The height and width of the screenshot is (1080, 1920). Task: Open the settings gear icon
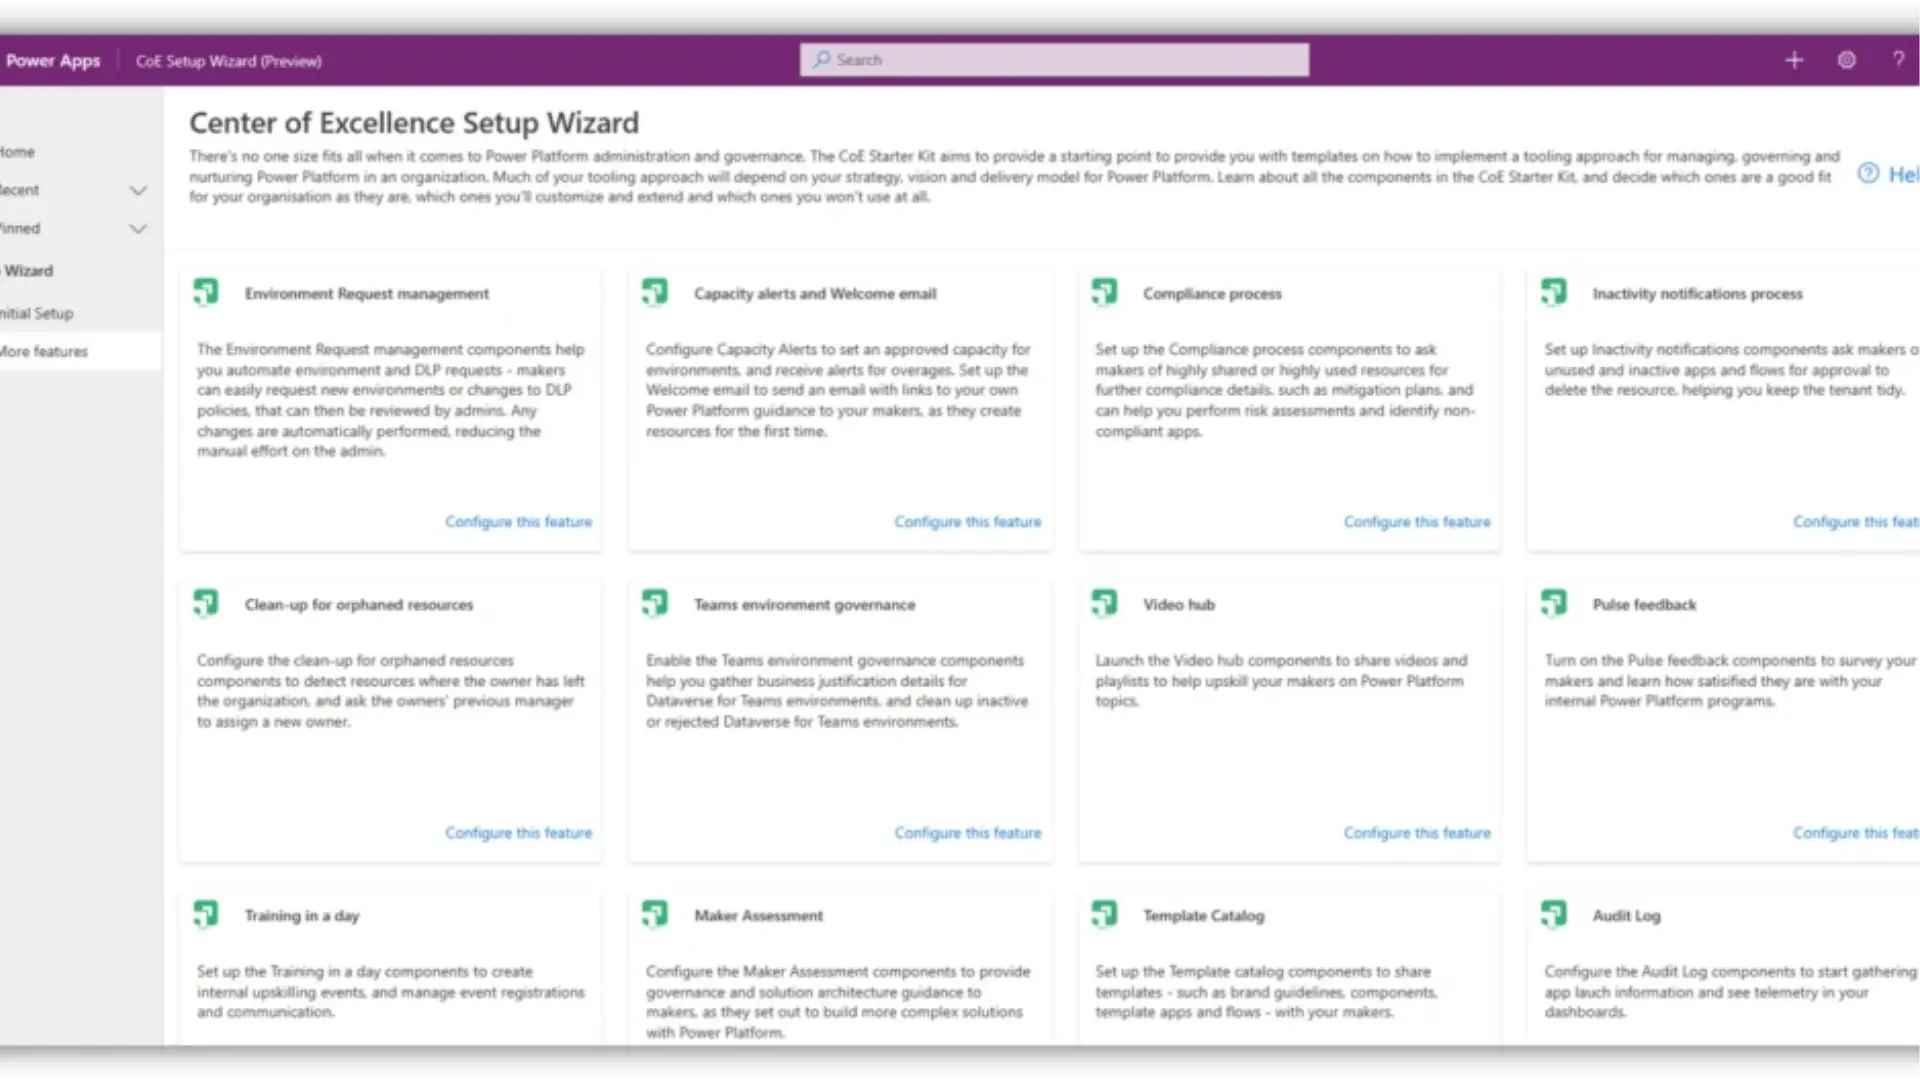click(1847, 60)
